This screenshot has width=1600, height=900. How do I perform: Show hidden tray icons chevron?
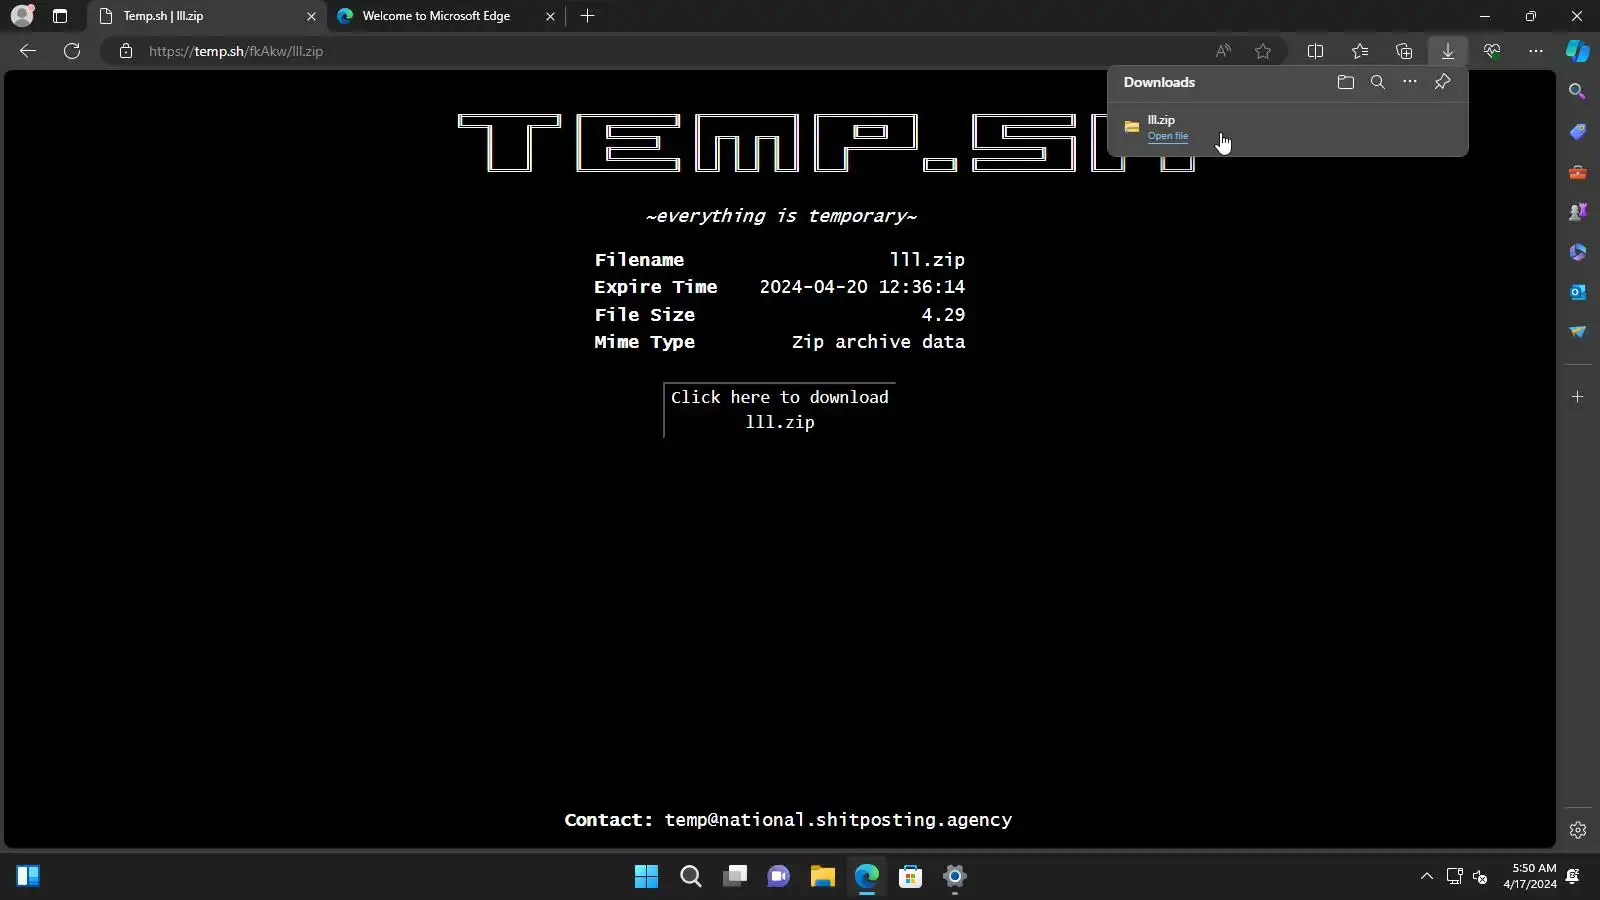click(1426, 877)
